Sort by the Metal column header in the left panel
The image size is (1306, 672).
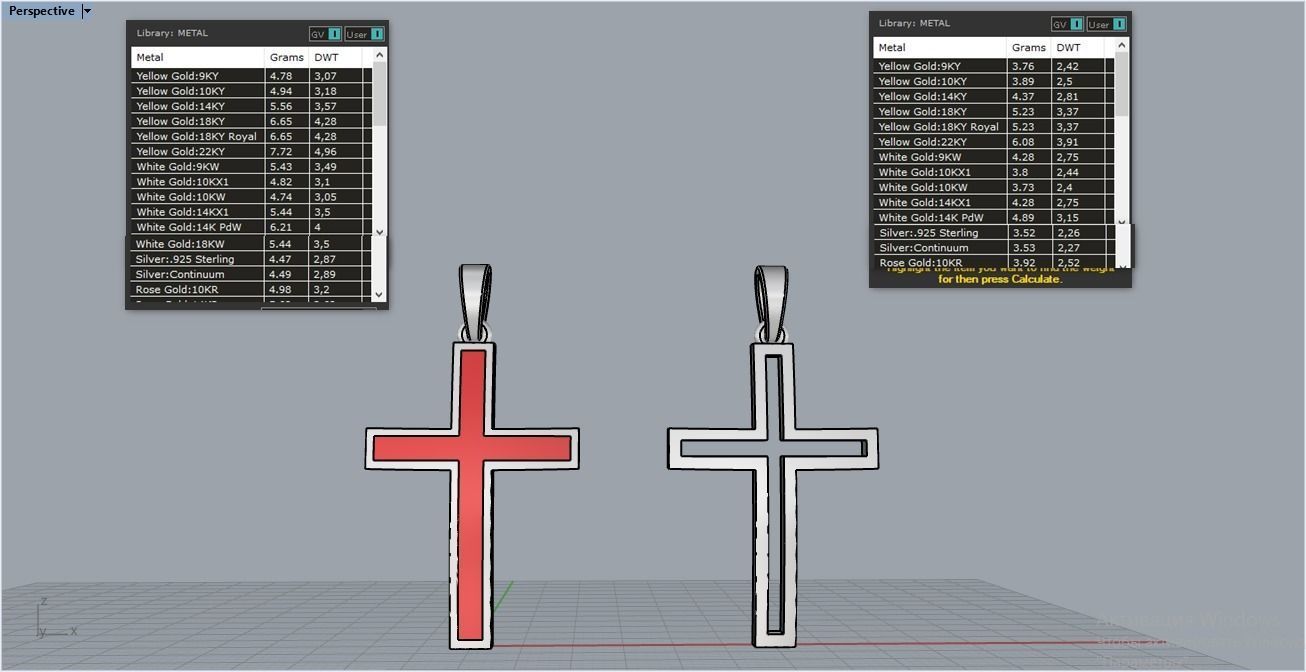(x=198, y=57)
